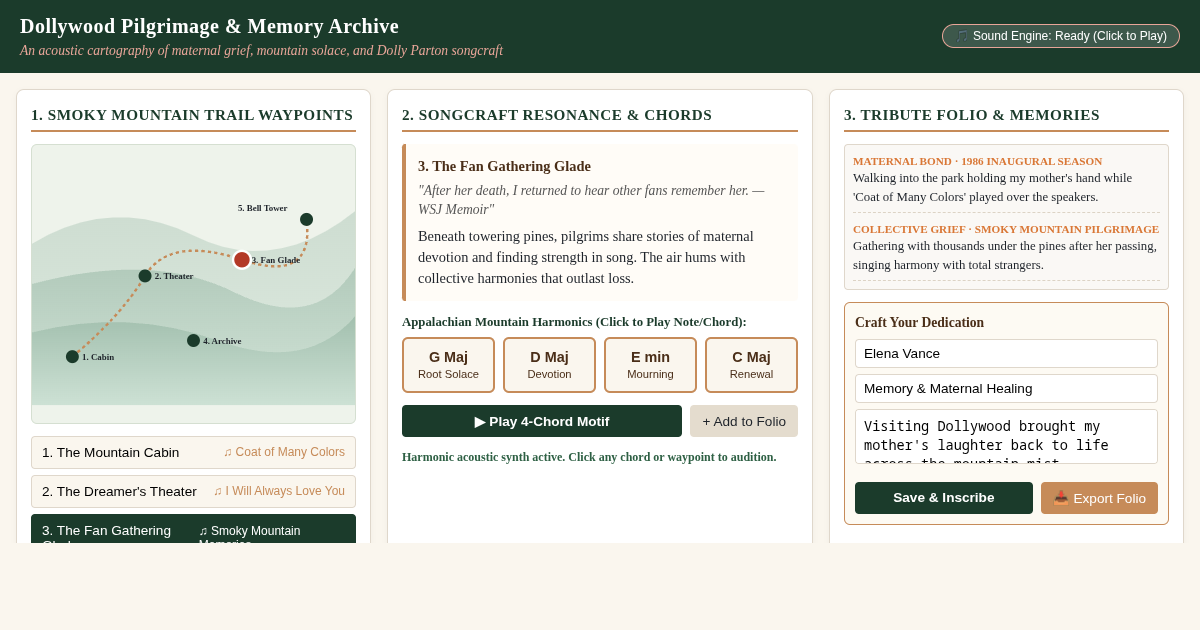
Task: Click the 'Craft Your Dedication' heading
Action: click(919, 323)
